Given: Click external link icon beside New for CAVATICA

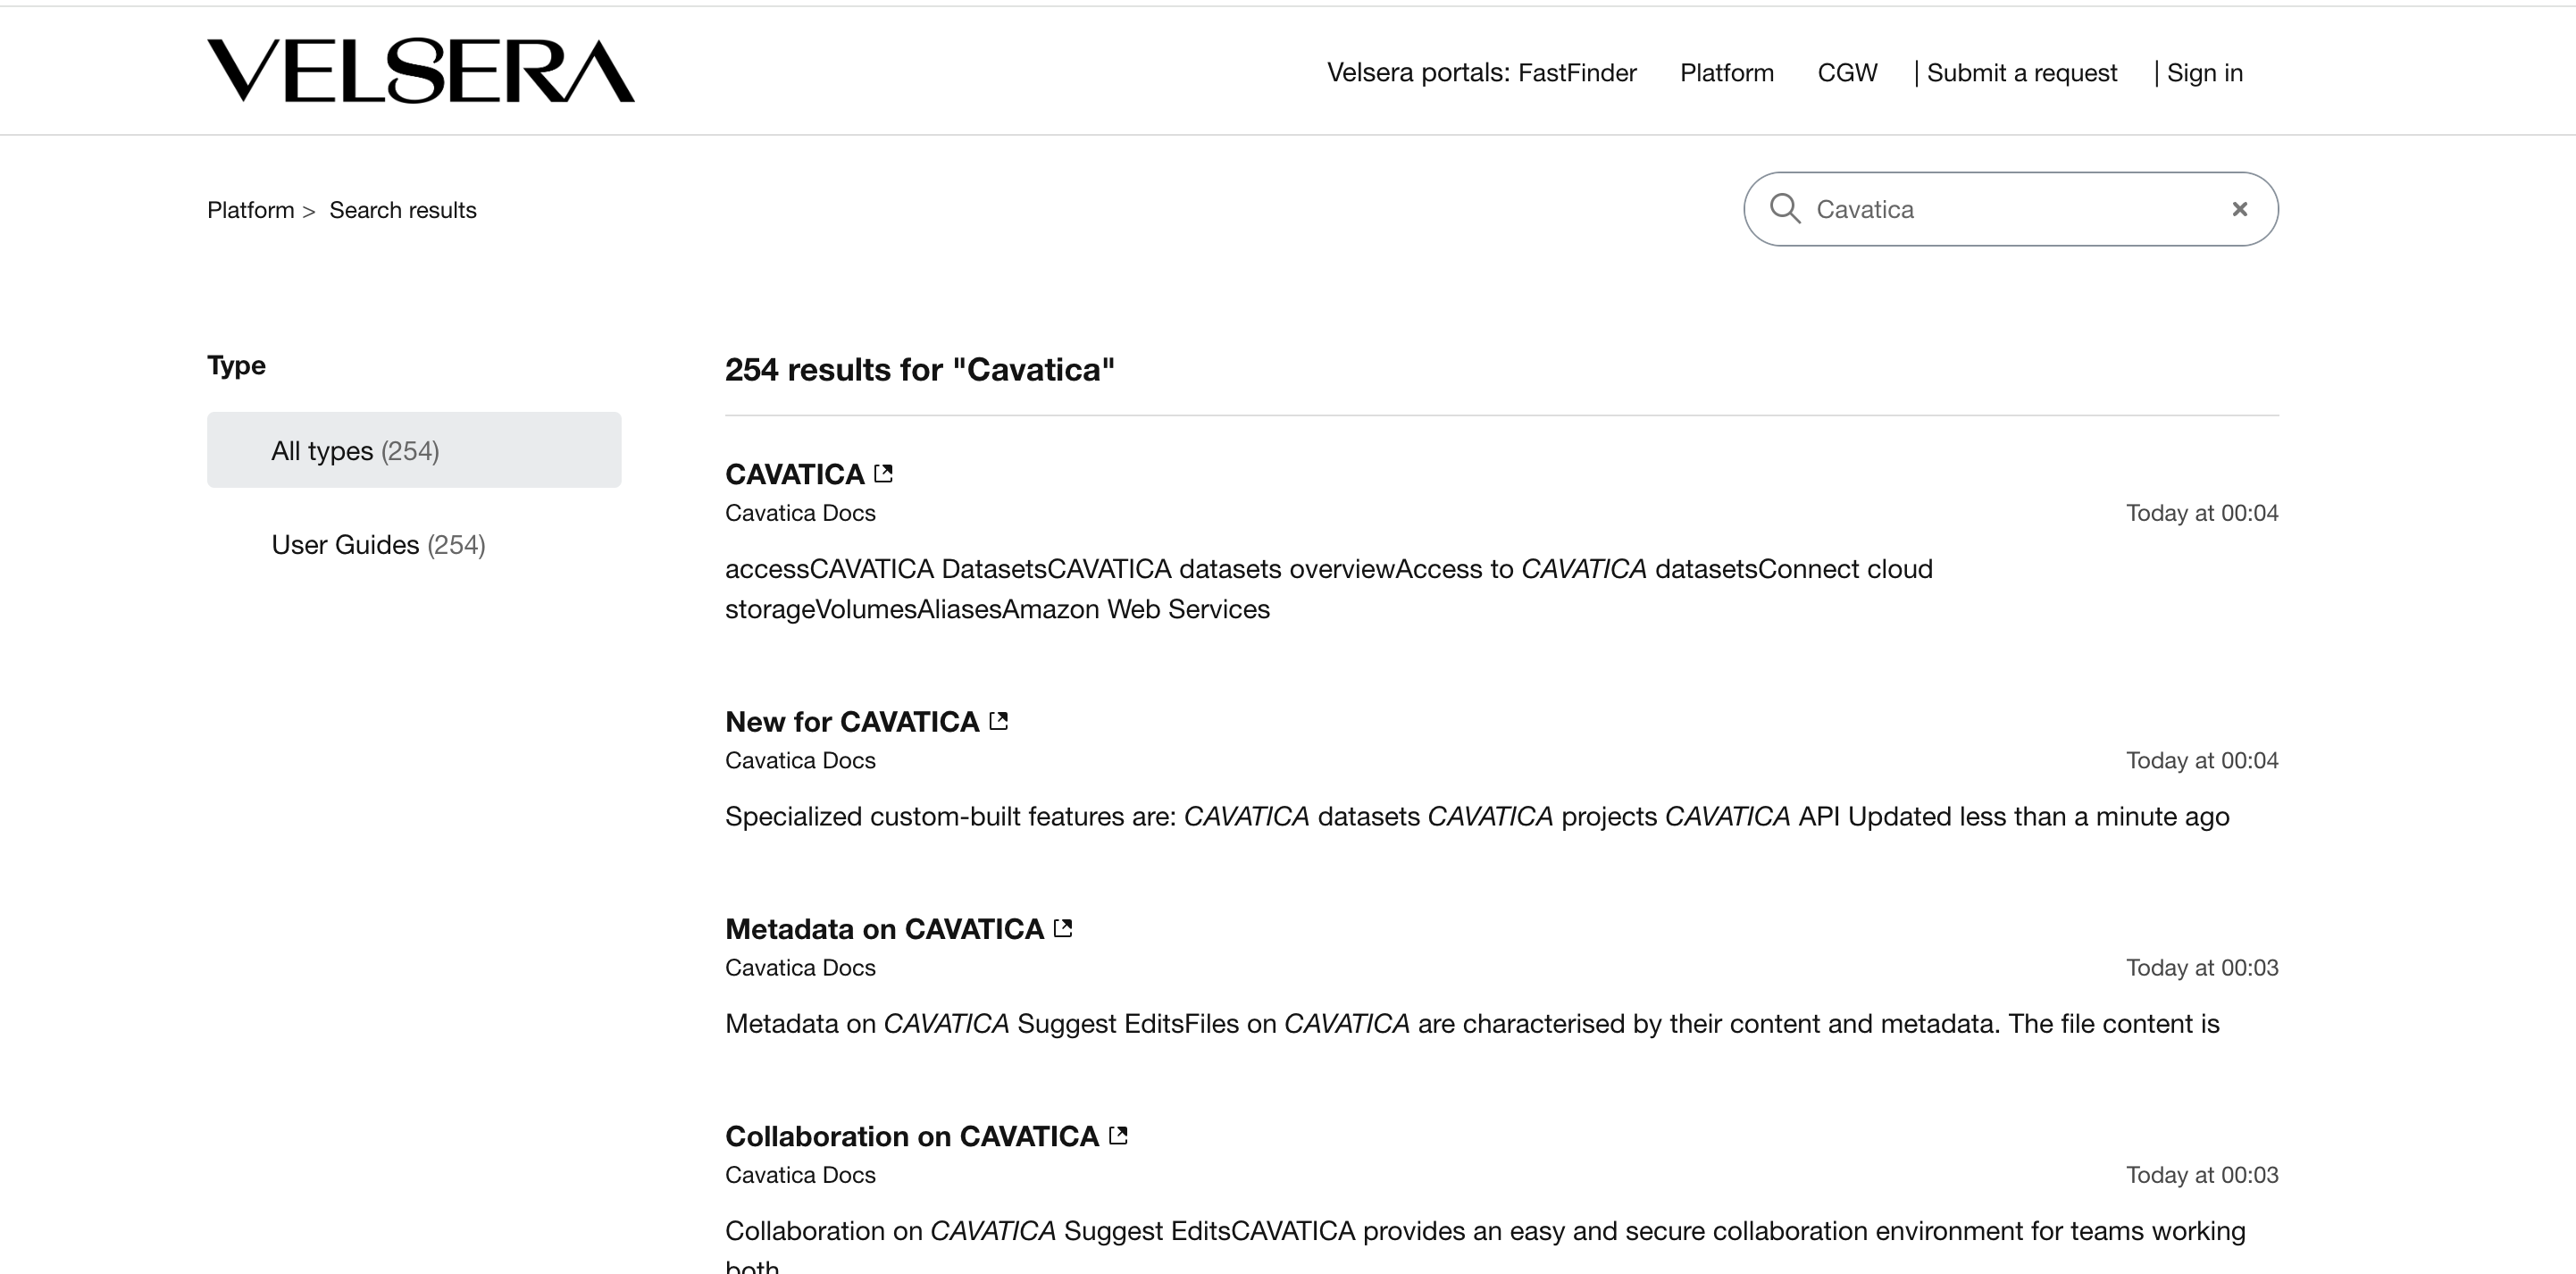Looking at the screenshot, I should click(998, 721).
